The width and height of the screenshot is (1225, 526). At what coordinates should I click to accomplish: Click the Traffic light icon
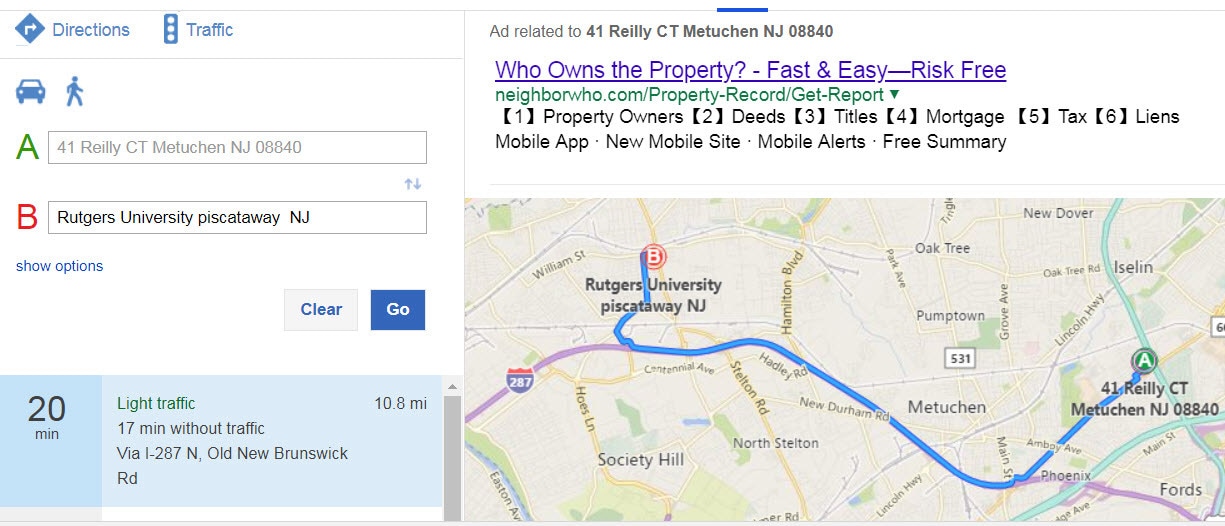coord(171,29)
